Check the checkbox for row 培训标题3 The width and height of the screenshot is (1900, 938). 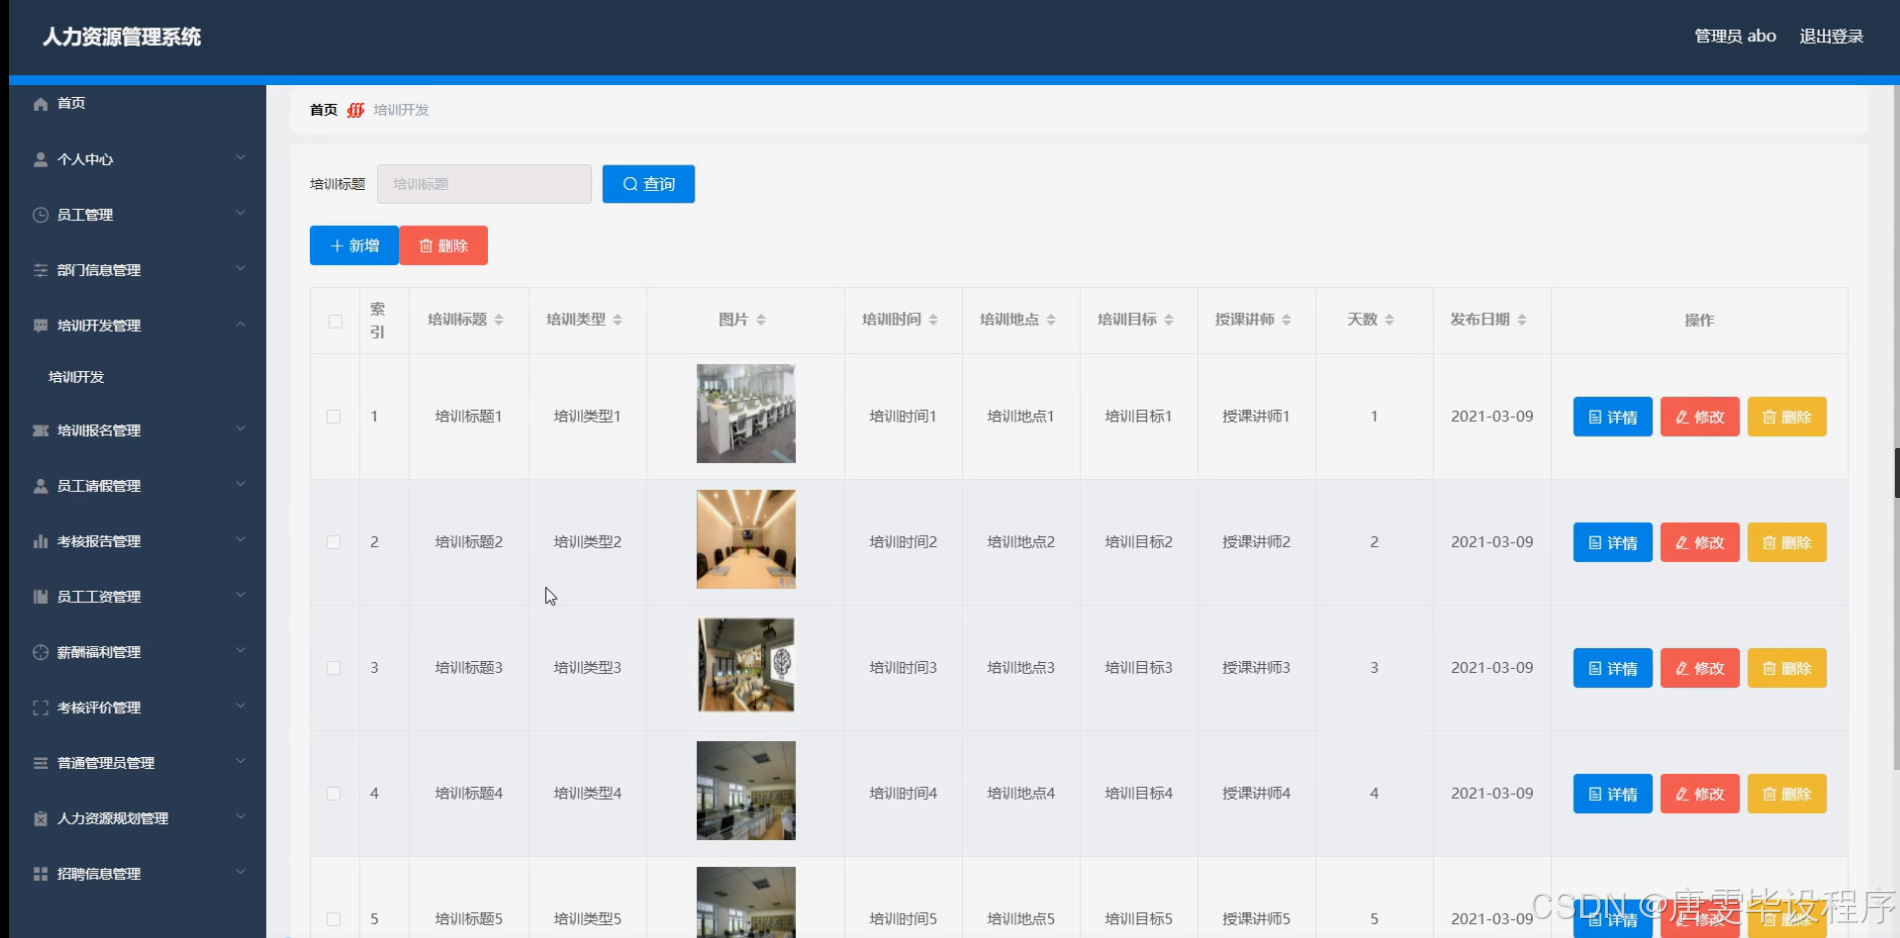tap(333, 668)
